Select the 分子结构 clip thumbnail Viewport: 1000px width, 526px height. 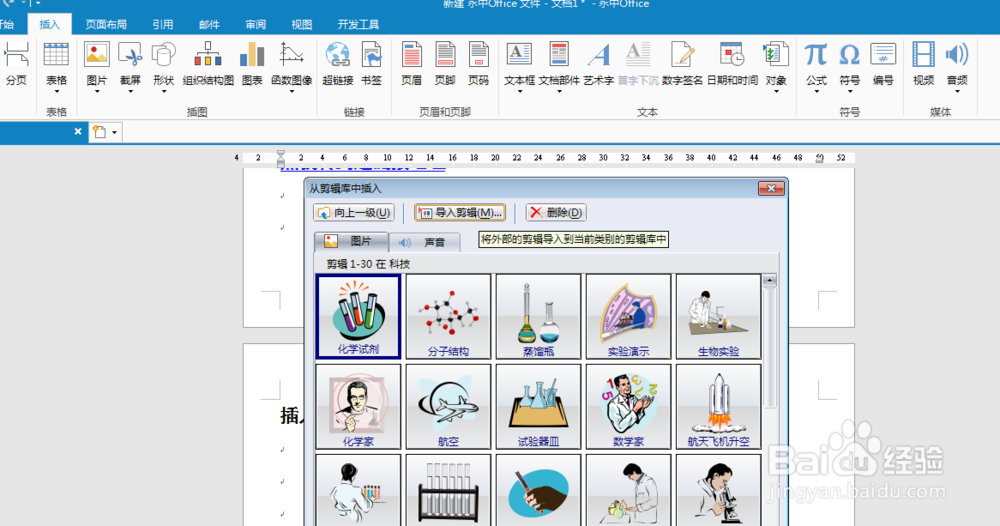click(x=448, y=316)
